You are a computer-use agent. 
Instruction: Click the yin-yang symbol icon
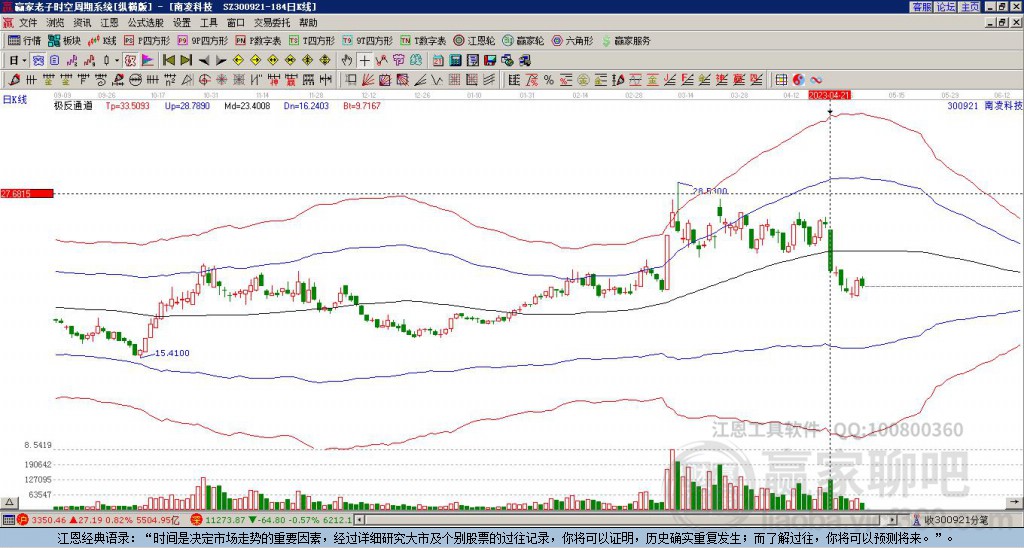[799, 80]
